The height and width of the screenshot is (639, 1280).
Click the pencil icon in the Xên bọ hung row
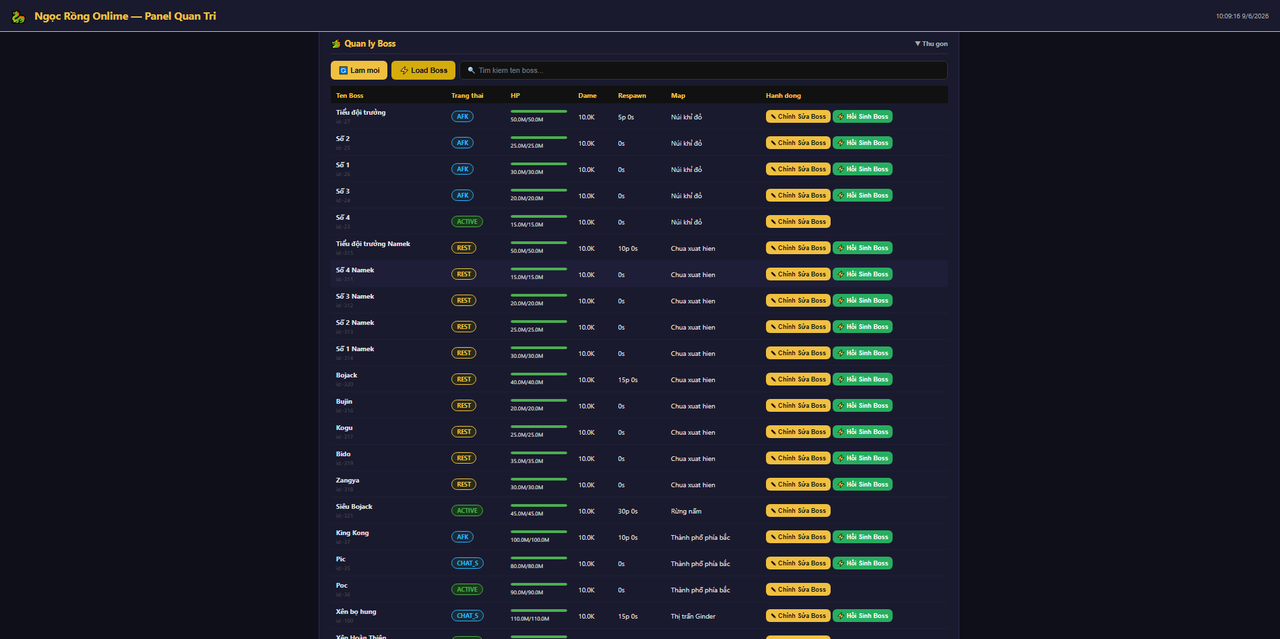[x=774, y=616]
